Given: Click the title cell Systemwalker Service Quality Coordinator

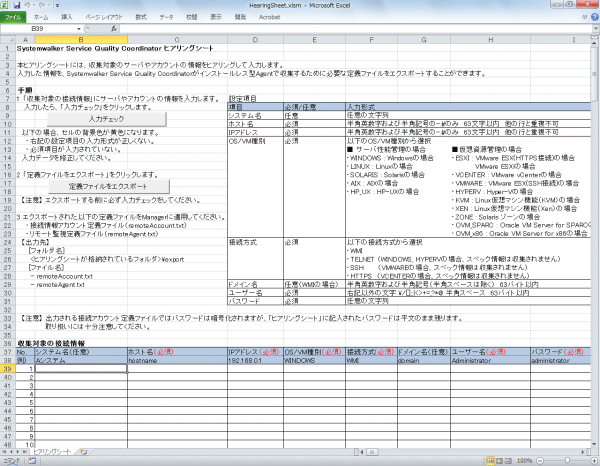Looking at the screenshot, I should point(115,49).
